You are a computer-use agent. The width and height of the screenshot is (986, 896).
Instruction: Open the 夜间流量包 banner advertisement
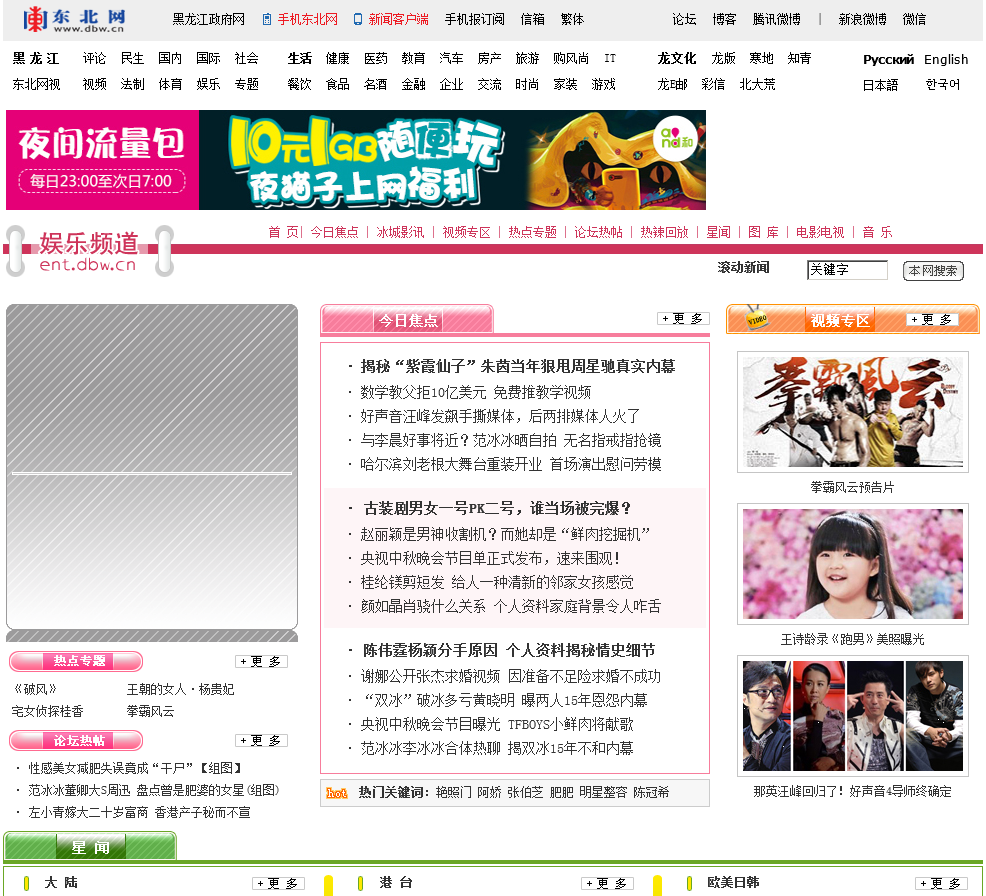pyautogui.click(x=356, y=160)
